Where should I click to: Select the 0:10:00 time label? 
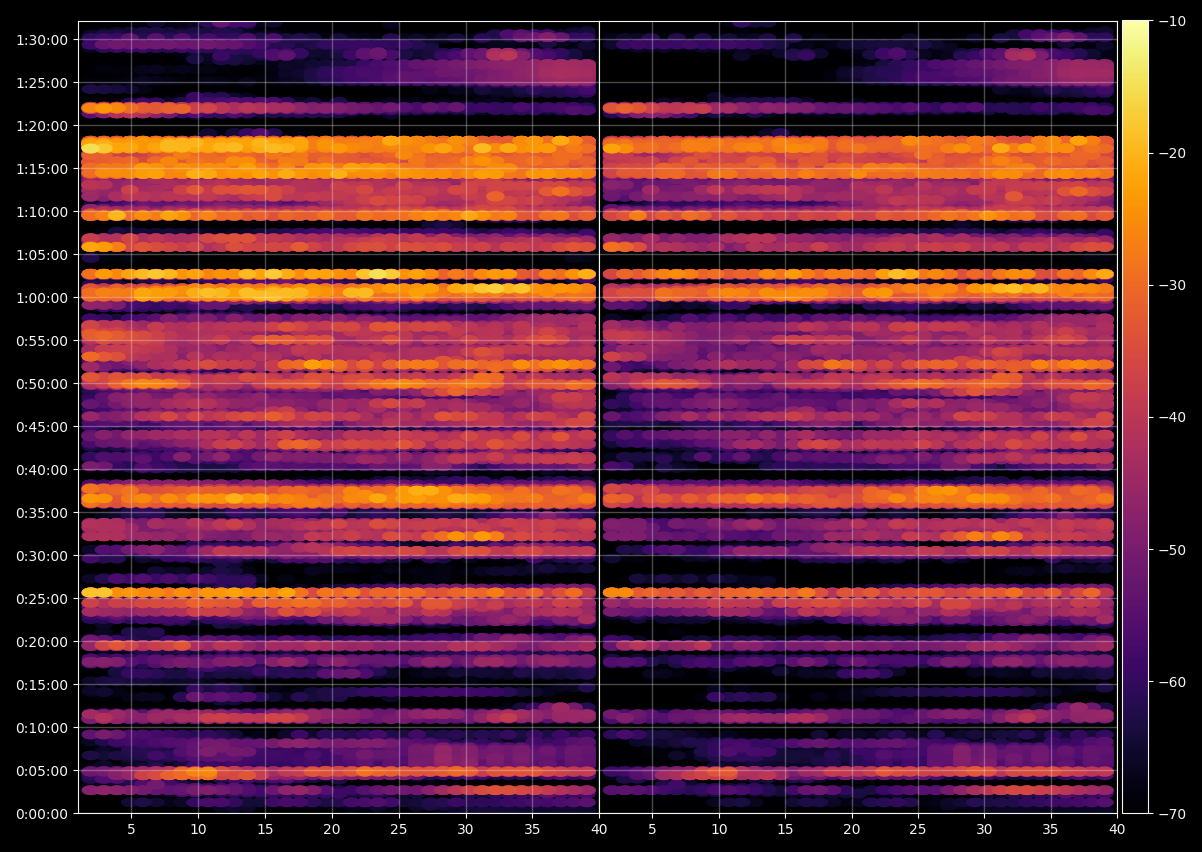click(42, 728)
